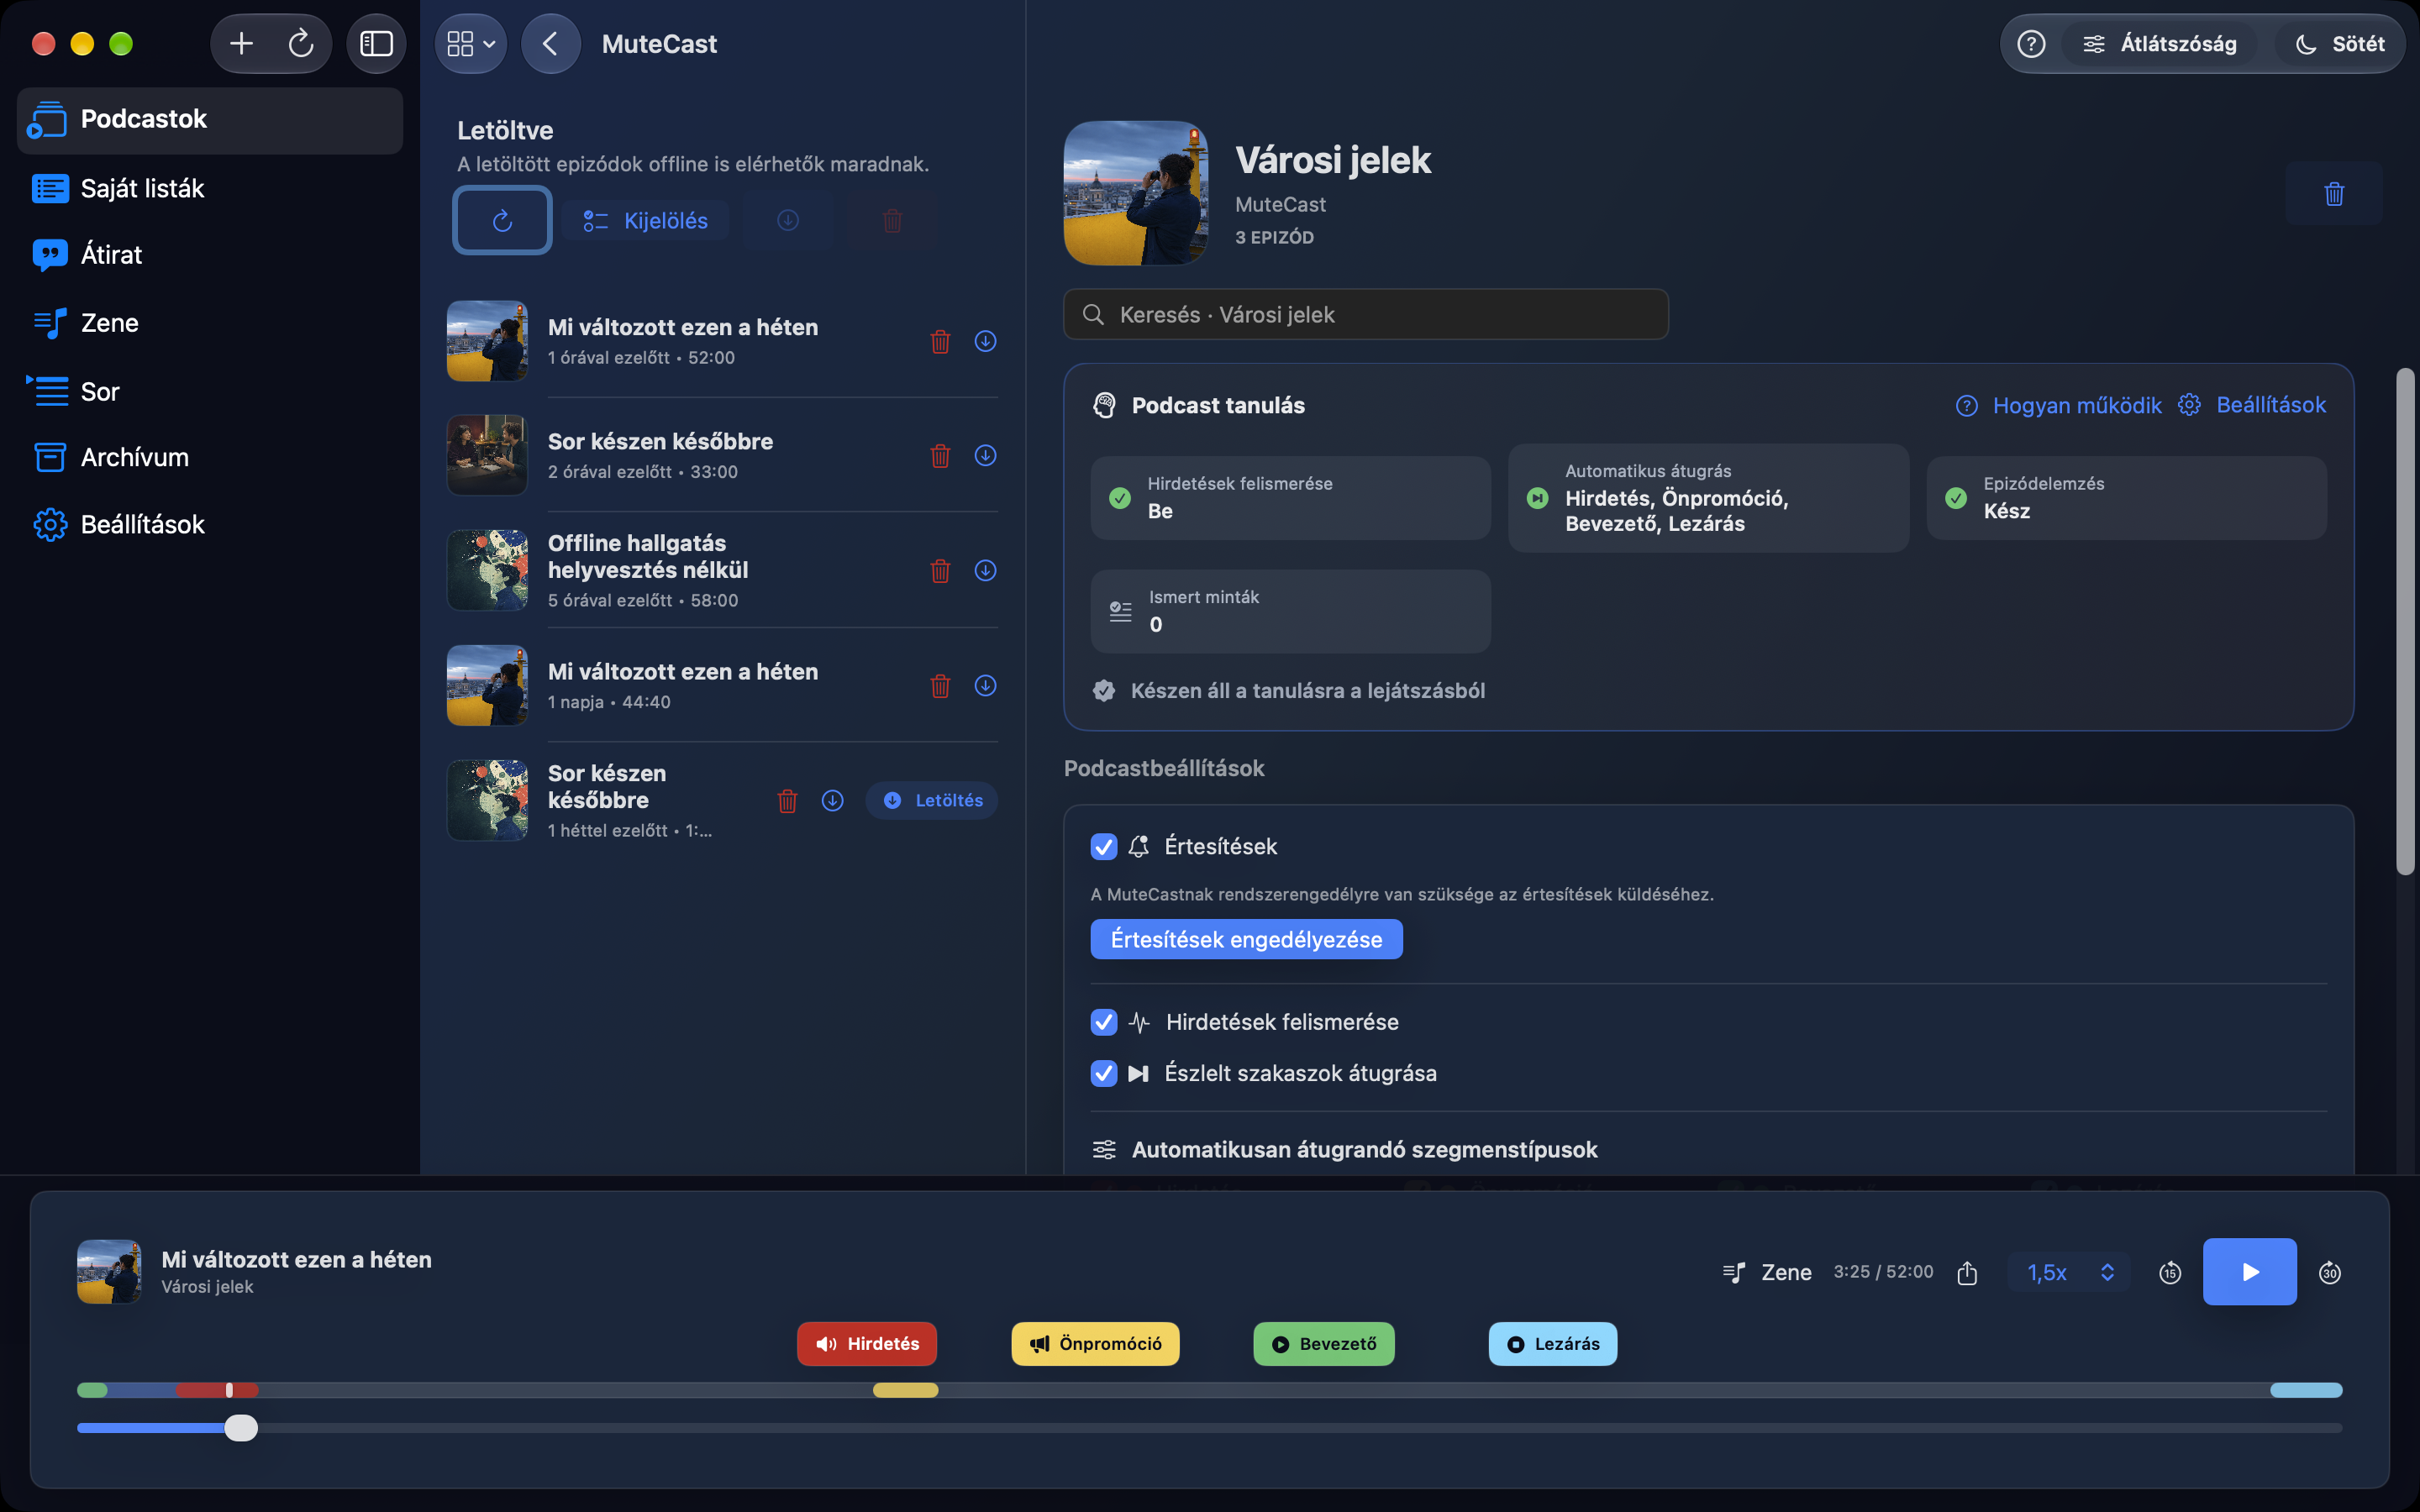
Task: Download the 44:40 Mi változott ezen a héten episode
Action: tap(985, 686)
